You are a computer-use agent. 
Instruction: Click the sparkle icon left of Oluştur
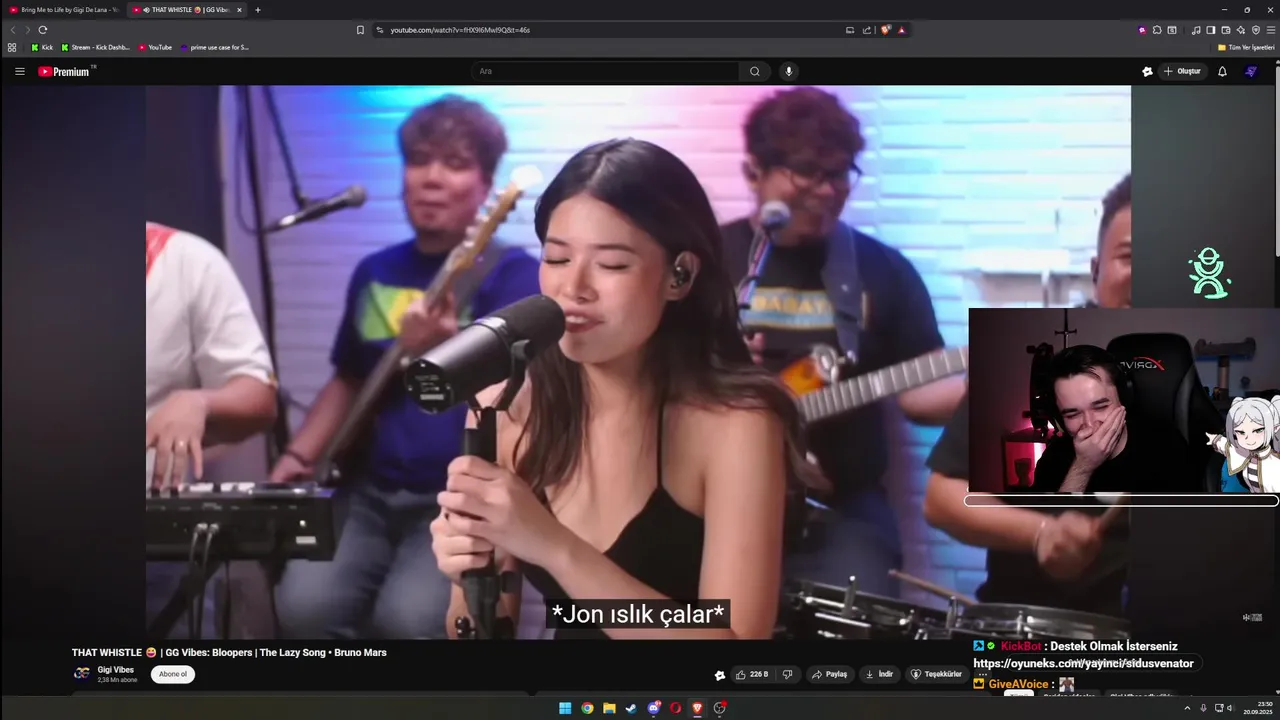1147,71
